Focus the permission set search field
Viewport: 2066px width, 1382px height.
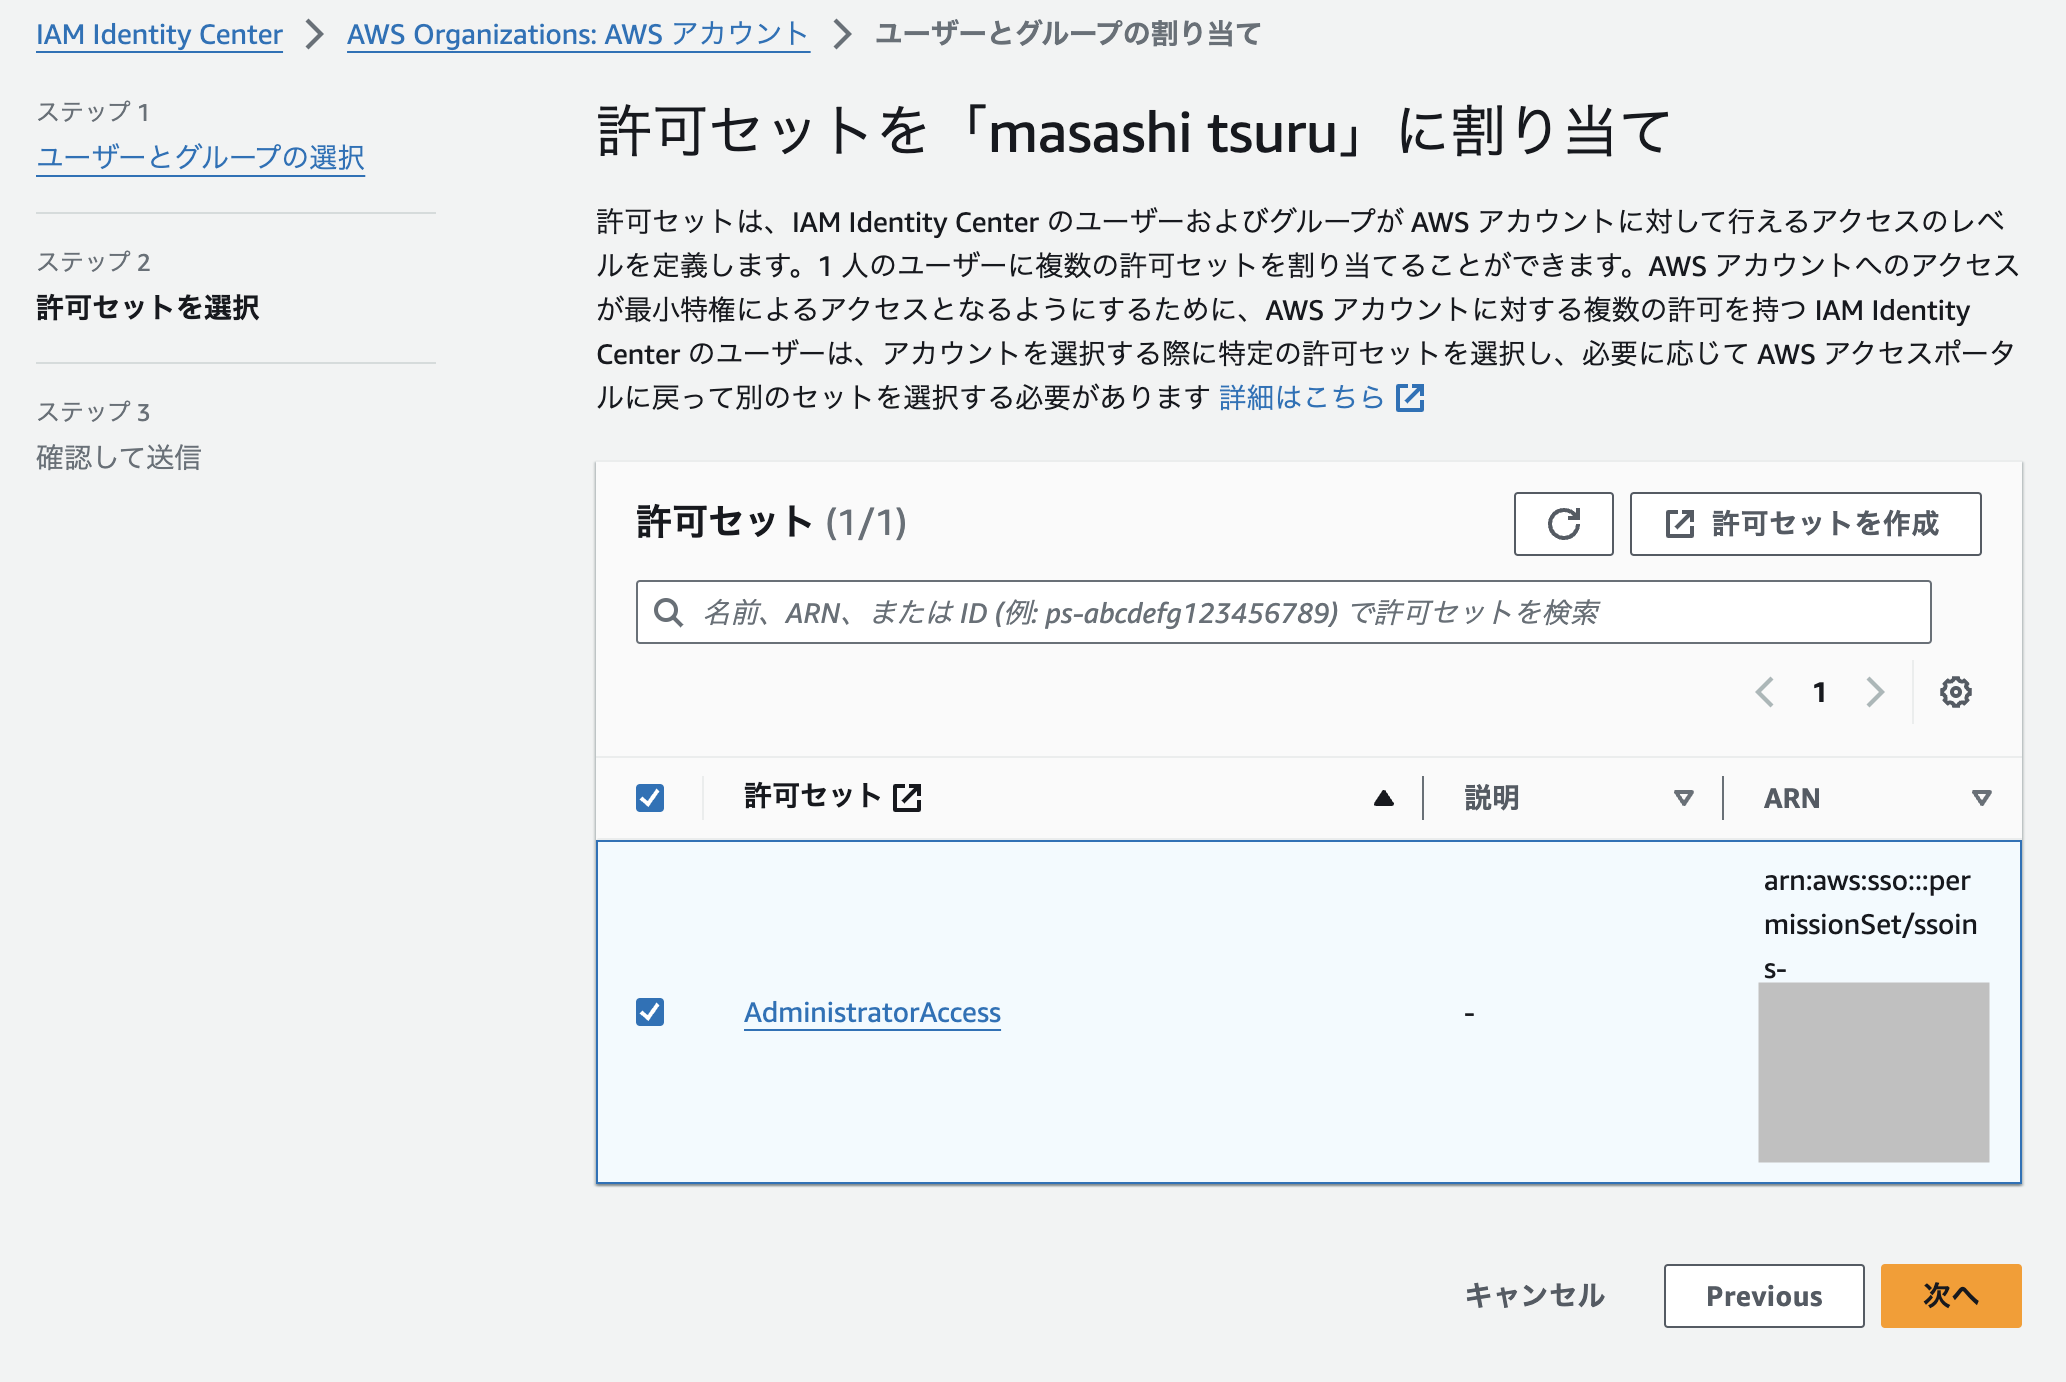[x=1283, y=612]
